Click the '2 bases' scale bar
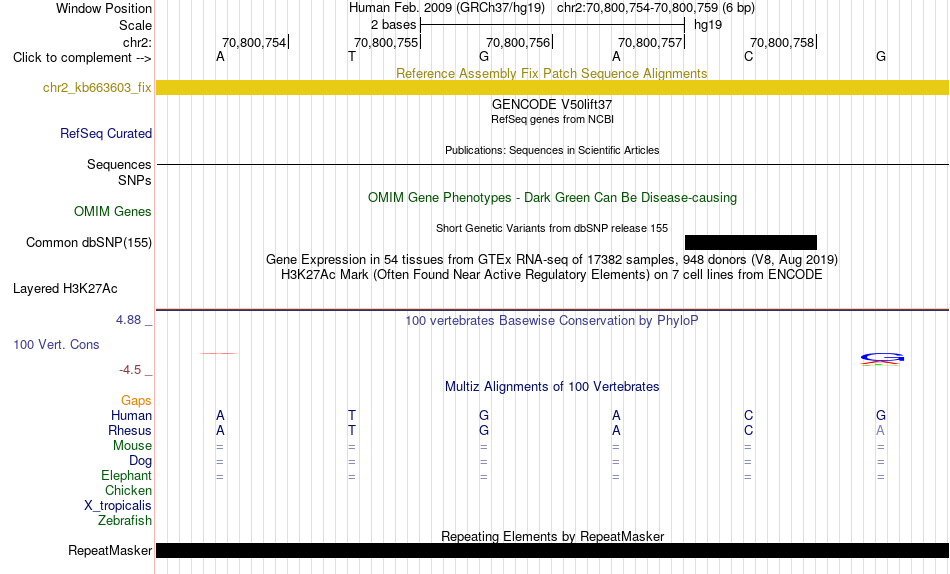The image size is (950, 574). 552,25
